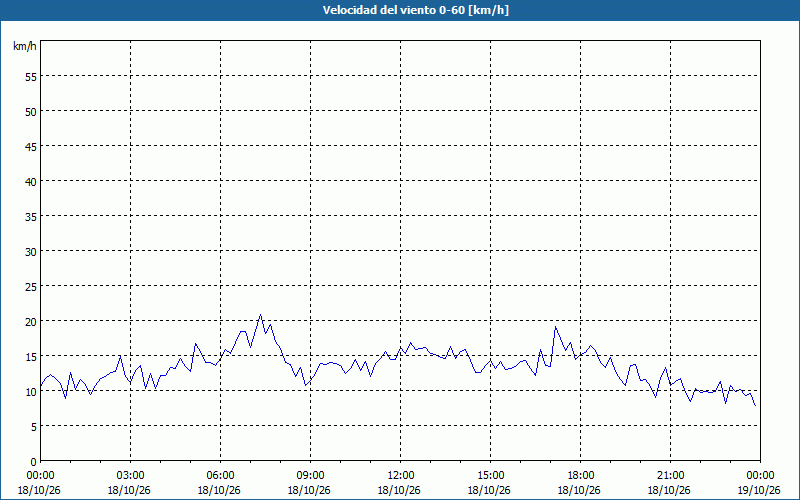Click the "18/10/26" date under "15:00"
This screenshot has width=800, height=500.
[x=489, y=490]
